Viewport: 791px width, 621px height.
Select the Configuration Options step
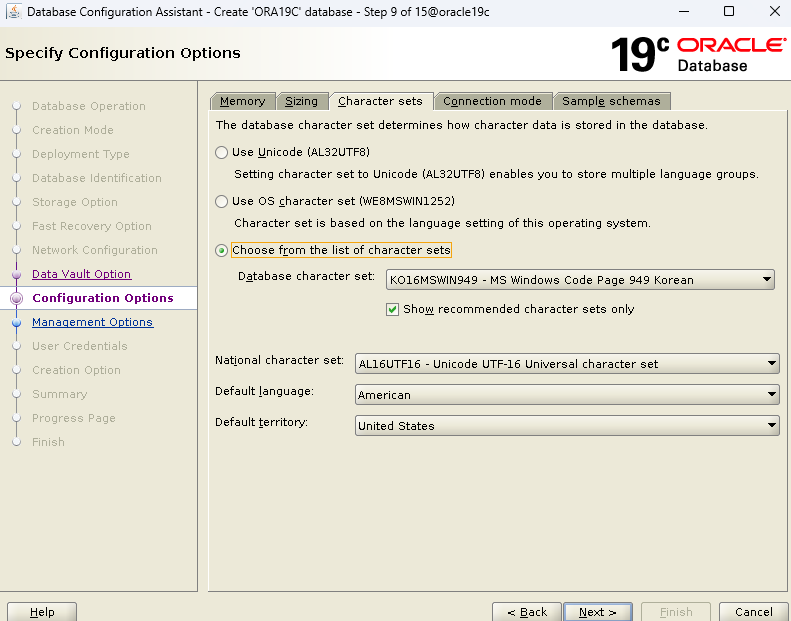(x=103, y=298)
